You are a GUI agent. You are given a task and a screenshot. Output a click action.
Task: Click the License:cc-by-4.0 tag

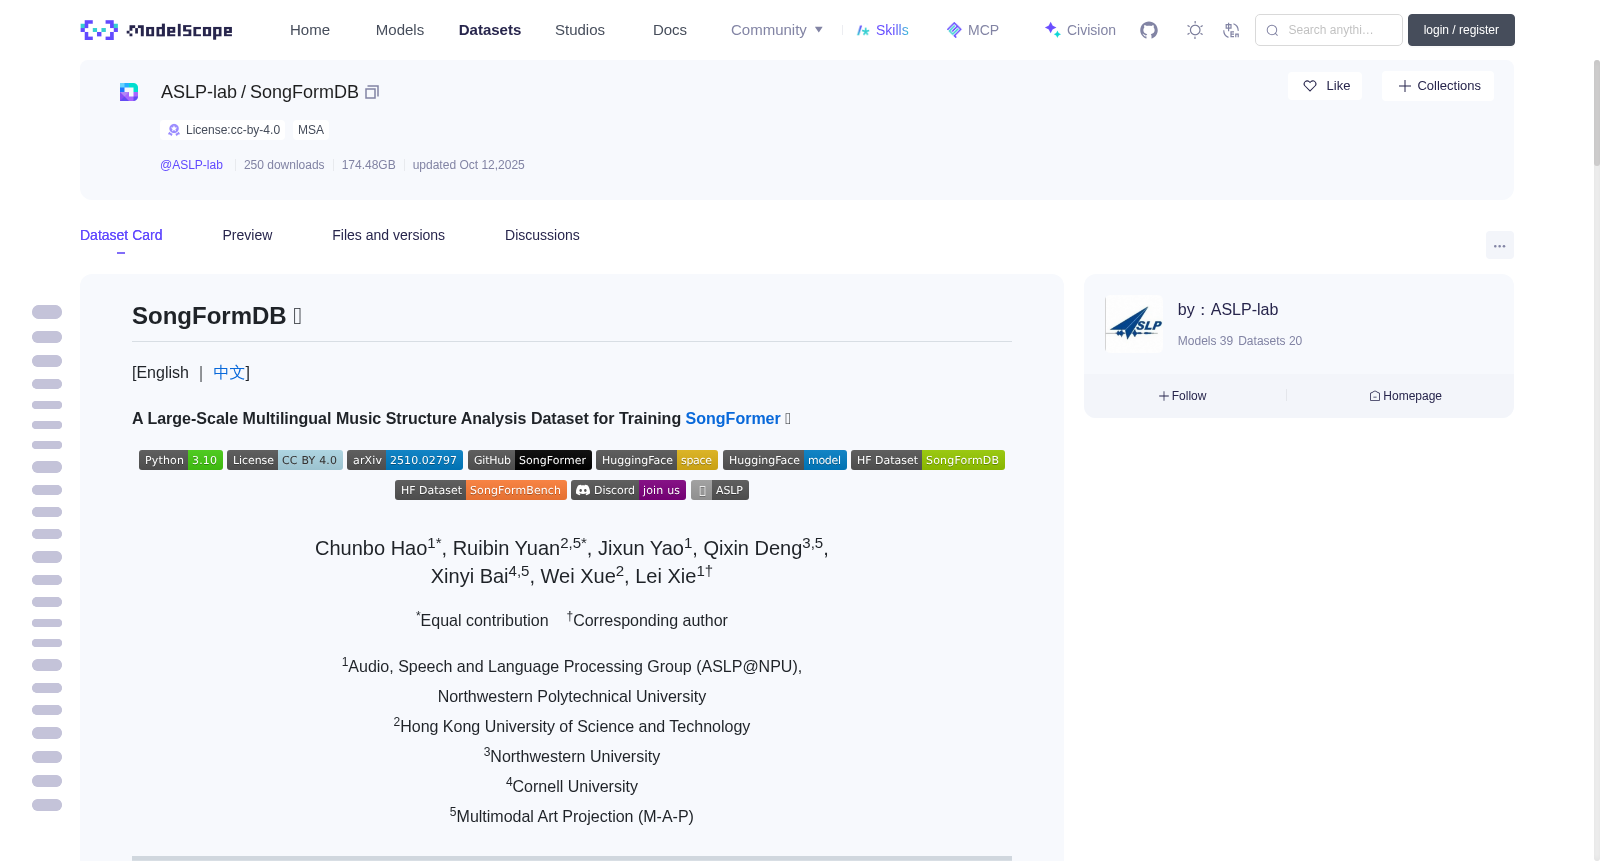click(223, 130)
